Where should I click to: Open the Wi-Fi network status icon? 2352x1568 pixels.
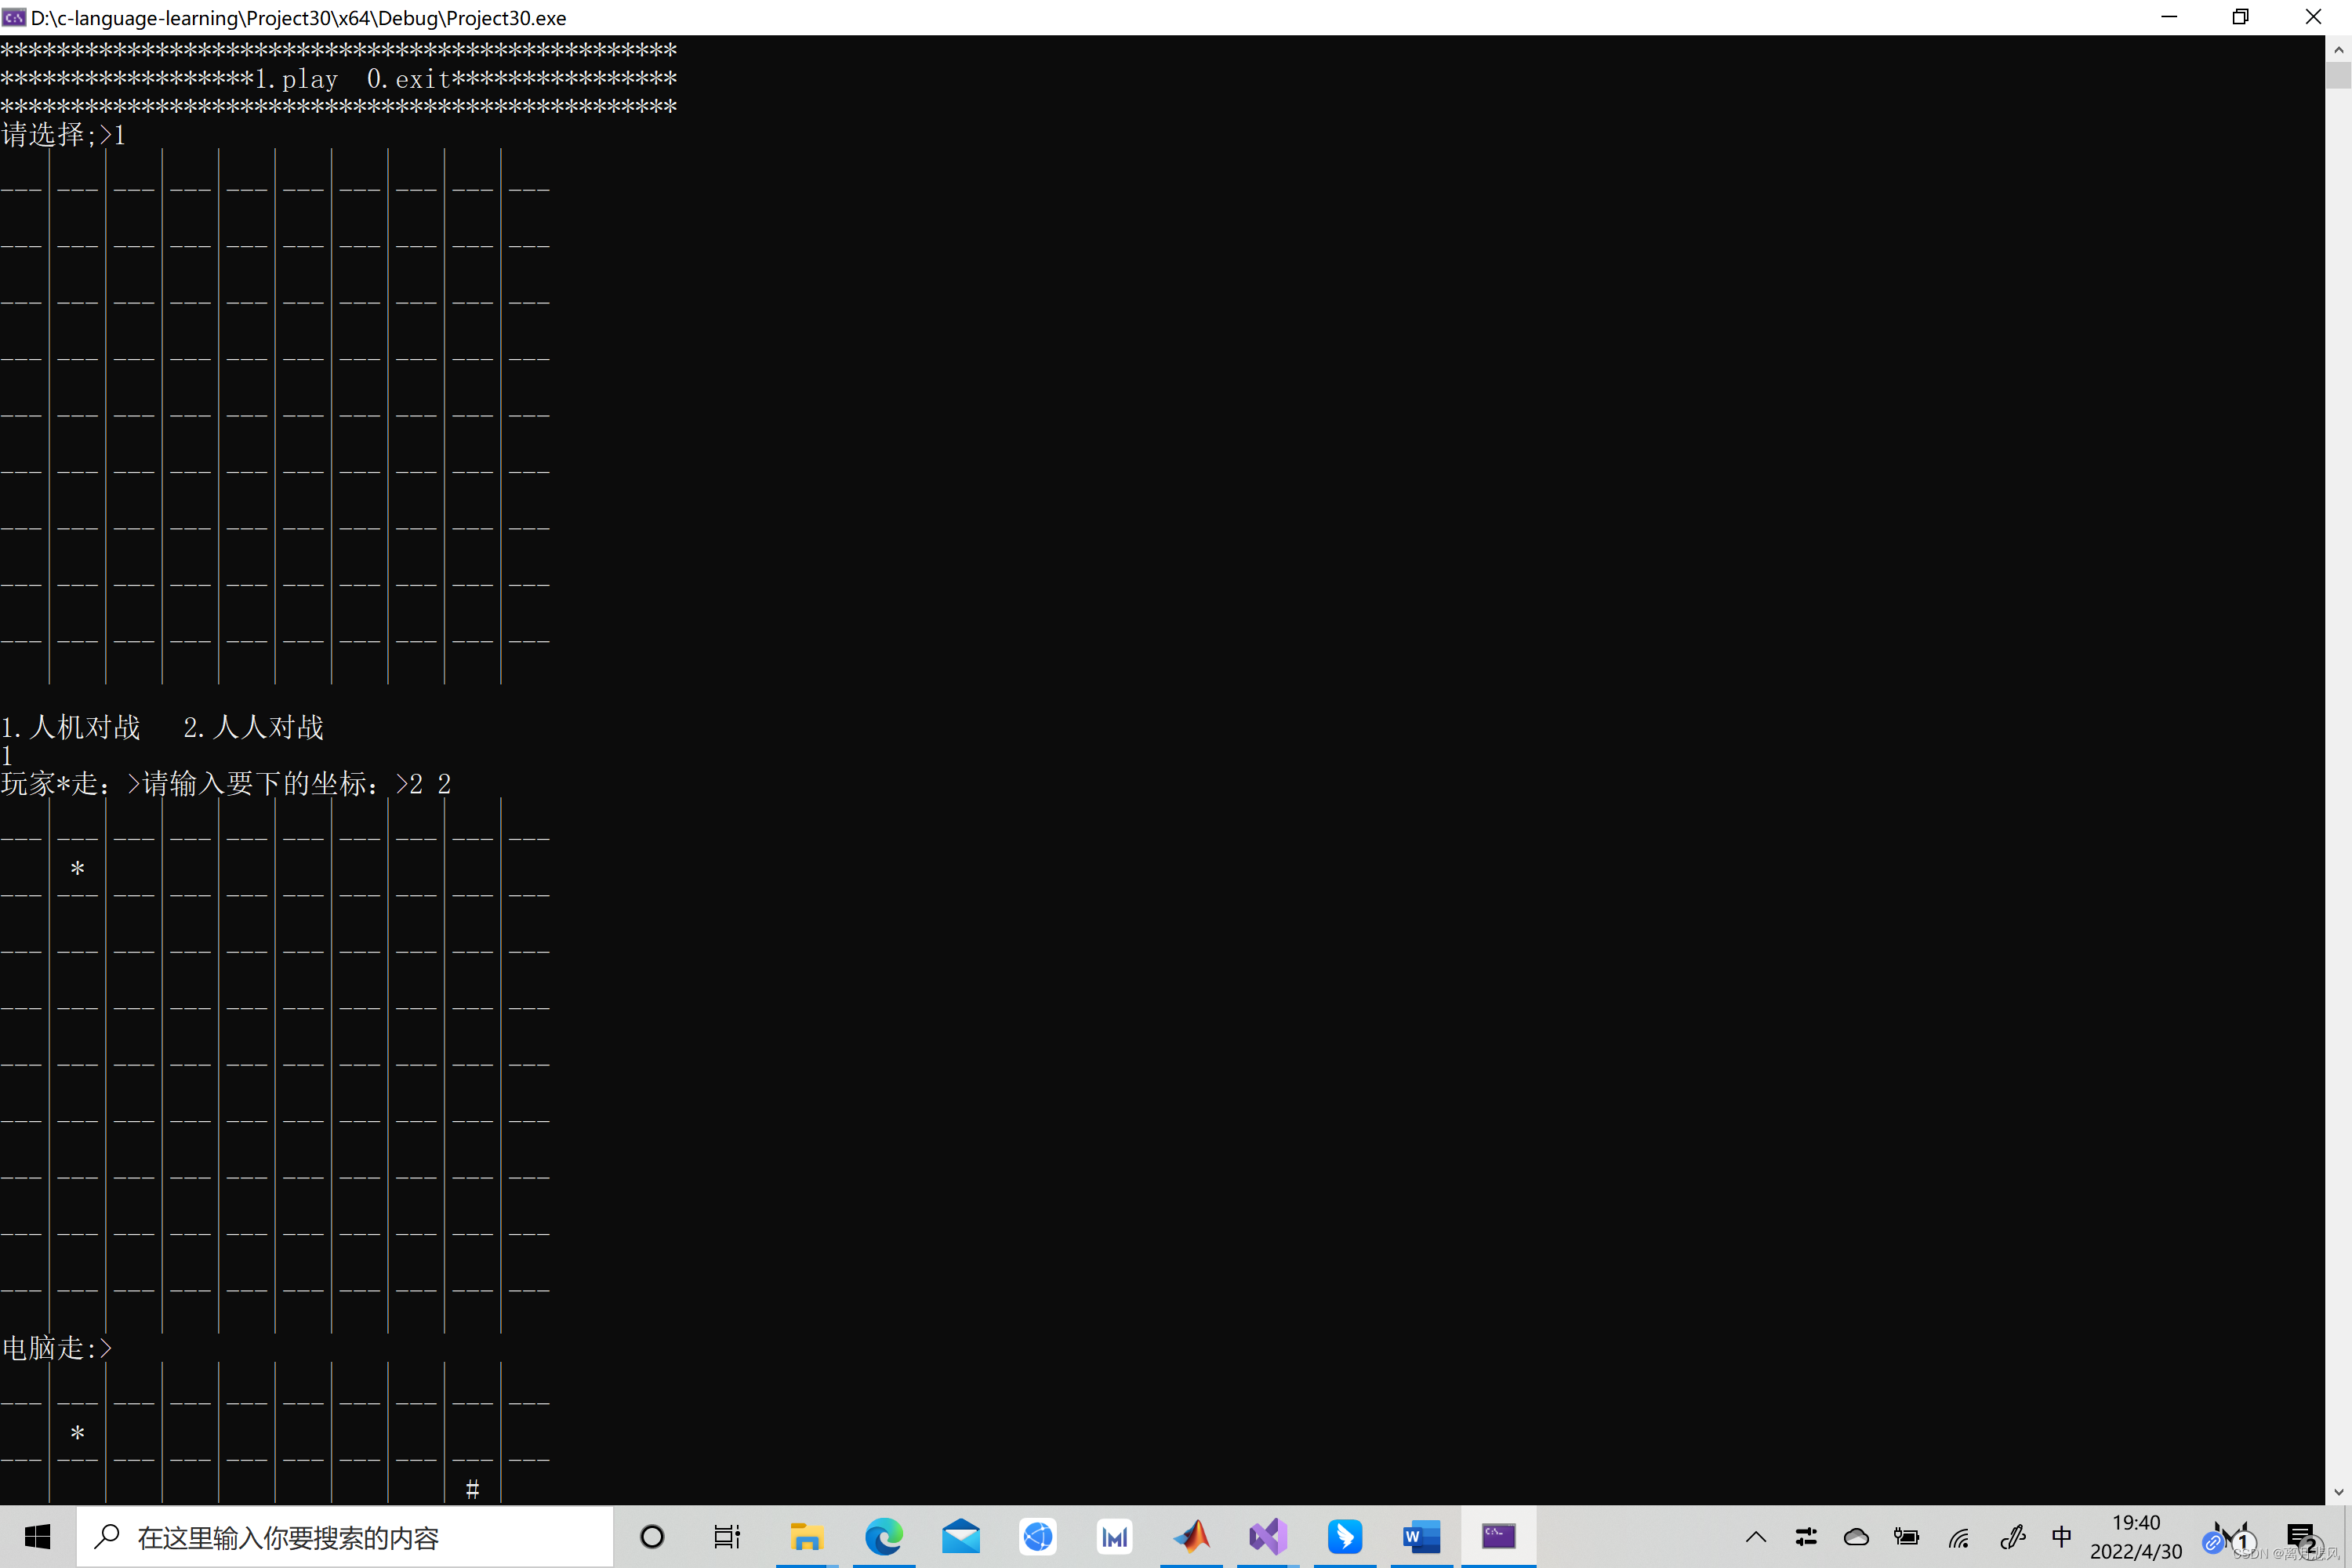click(x=1958, y=1537)
